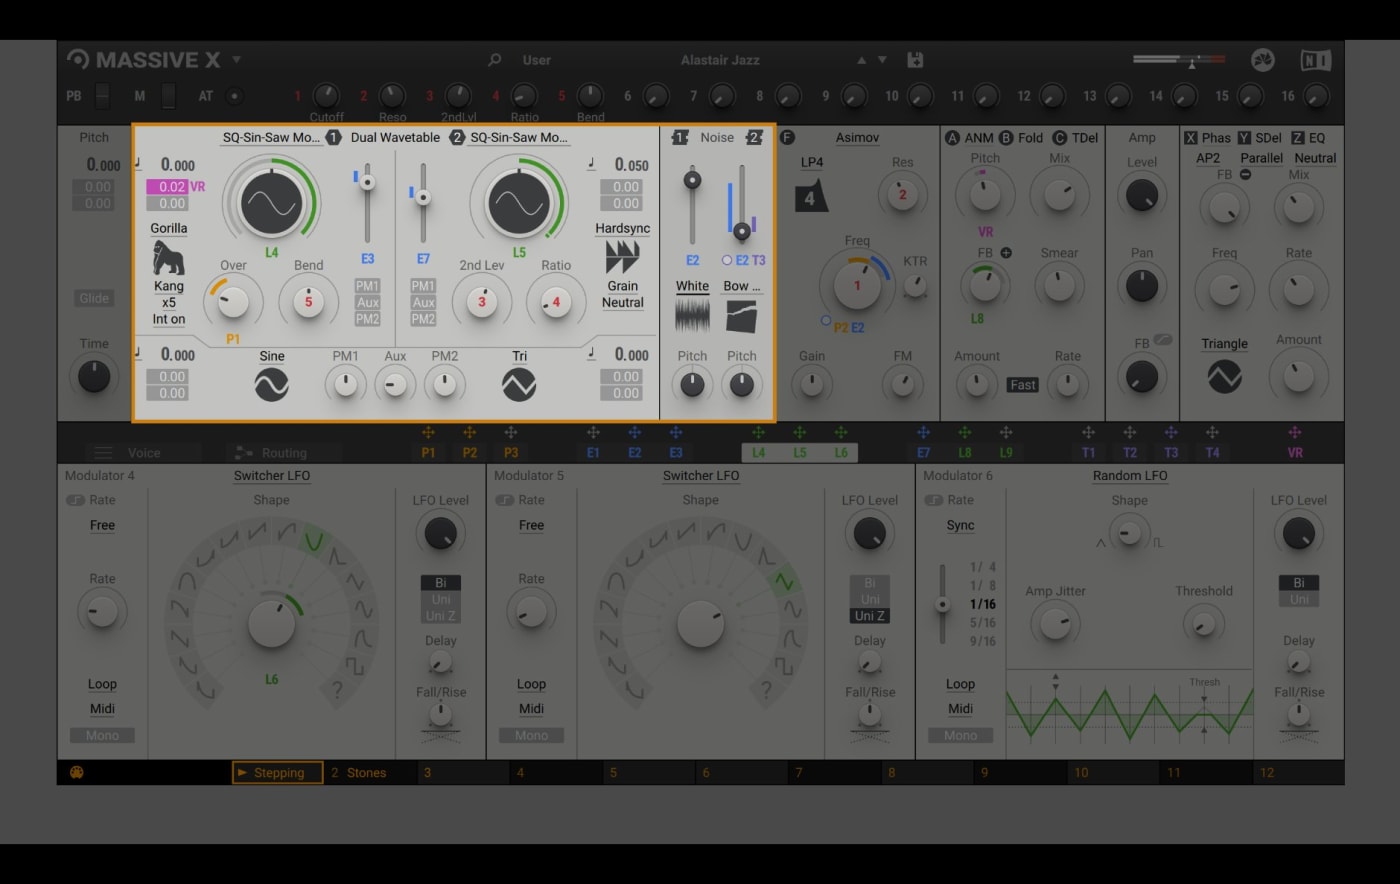Open the Modulator 4 Switcher LFO menu
This screenshot has height=884, width=1400.
272,475
